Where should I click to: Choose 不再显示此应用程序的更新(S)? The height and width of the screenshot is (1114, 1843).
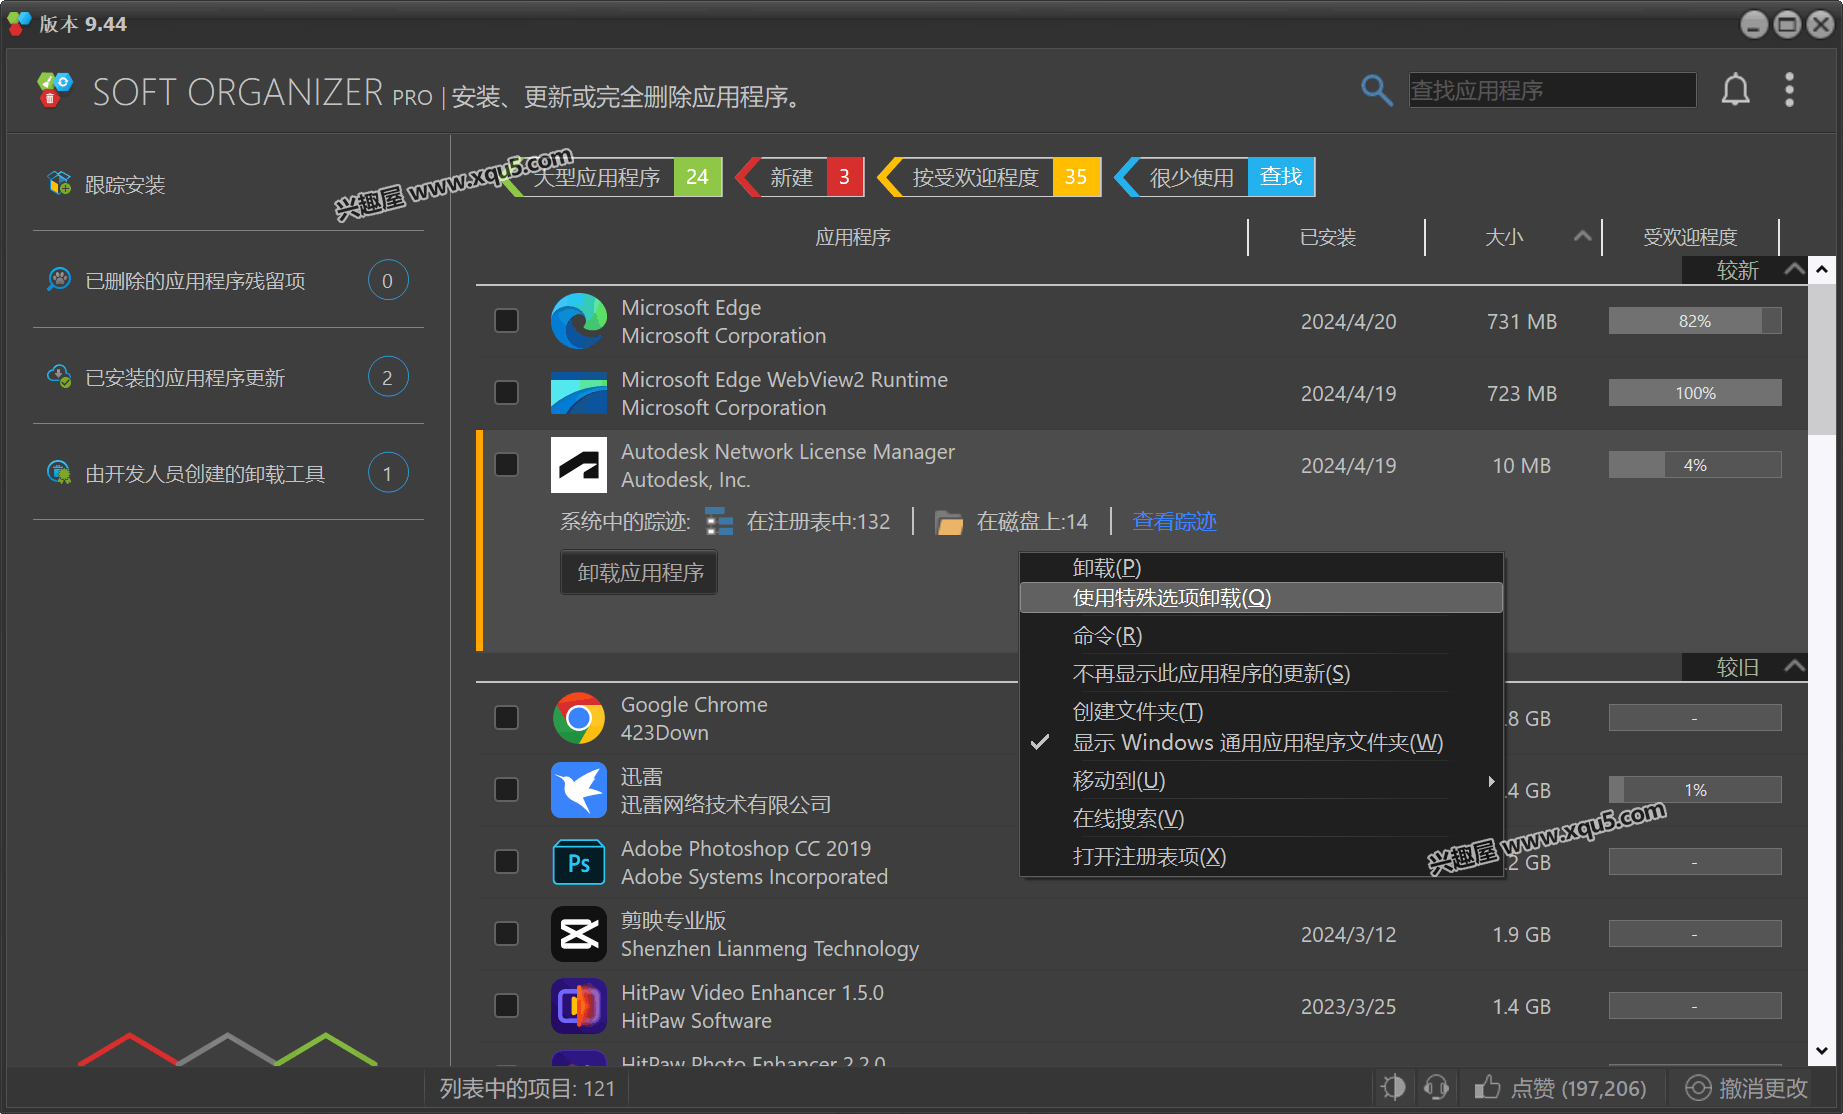tap(1261, 674)
